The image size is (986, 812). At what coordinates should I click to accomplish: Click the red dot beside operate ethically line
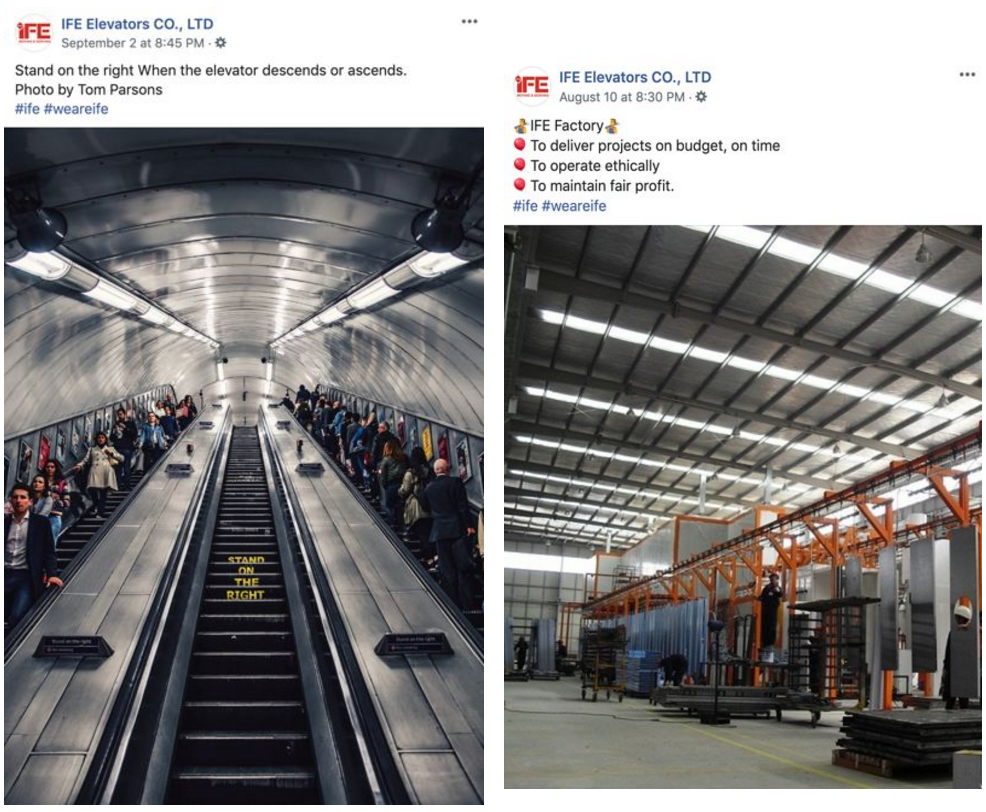click(519, 165)
